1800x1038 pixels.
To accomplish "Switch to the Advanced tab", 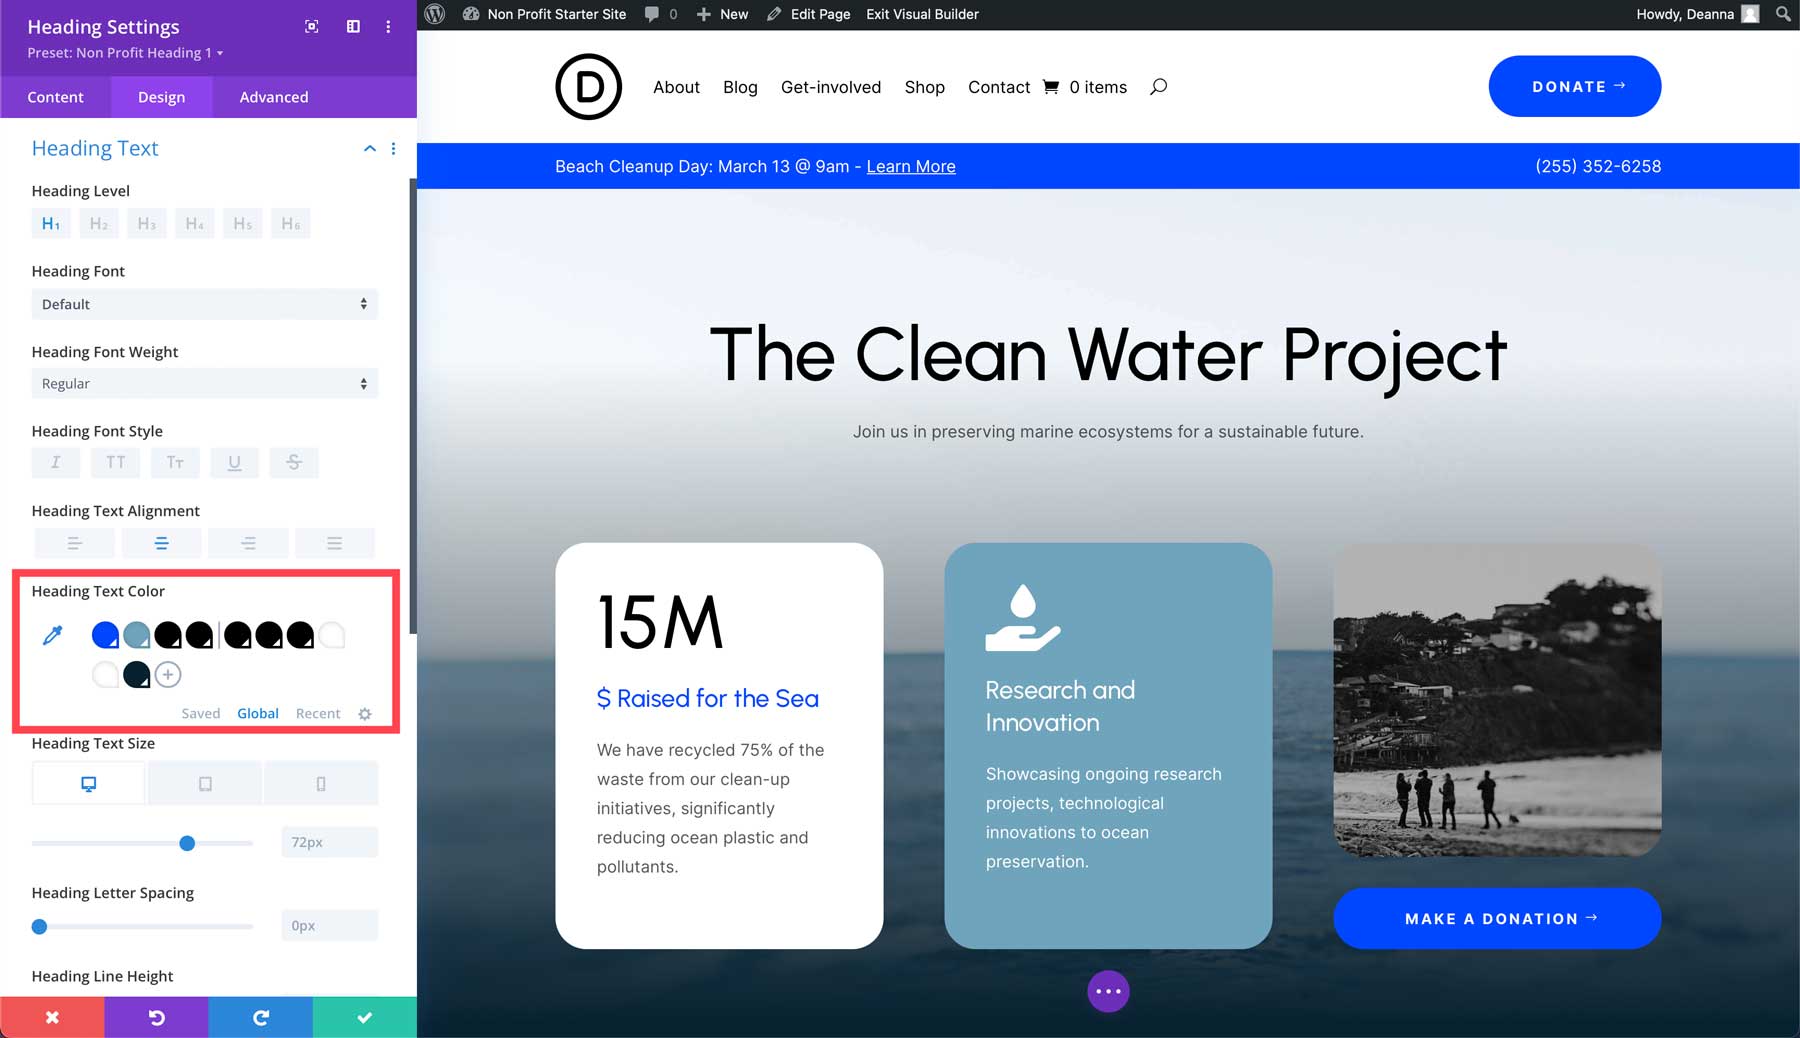I will click(273, 97).
